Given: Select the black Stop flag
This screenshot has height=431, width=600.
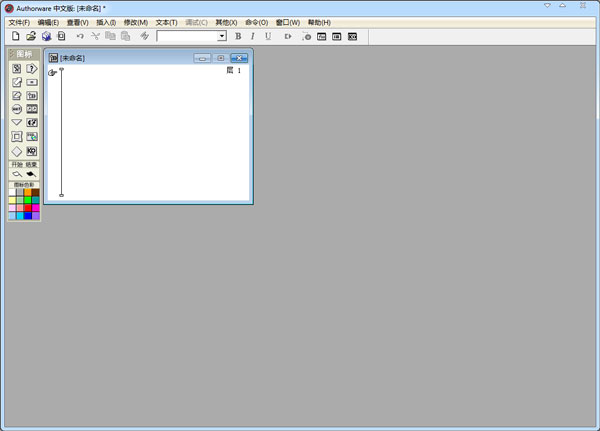Looking at the screenshot, I should [x=32, y=173].
